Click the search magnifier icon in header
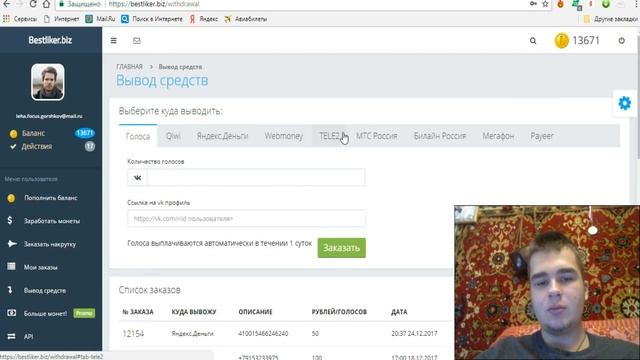This screenshot has width=640, height=360. pyautogui.click(x=533, y=41)
